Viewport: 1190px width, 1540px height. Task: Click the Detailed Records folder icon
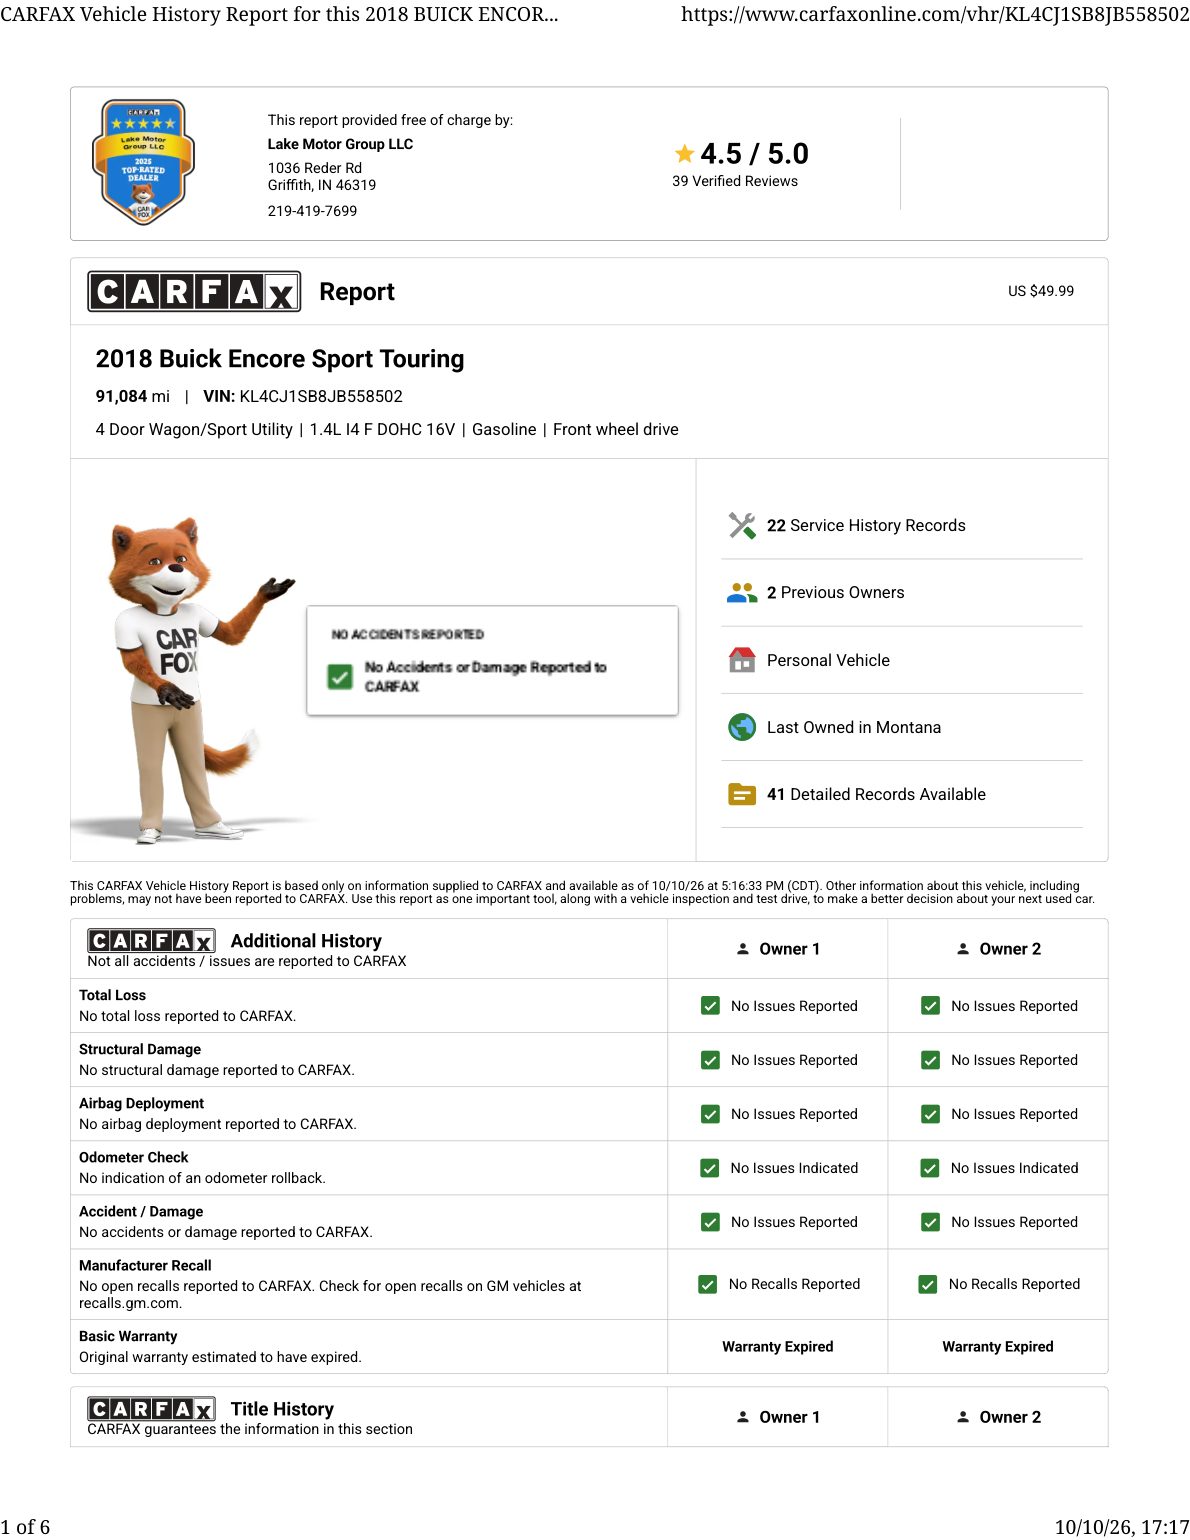click(x=742, y=795)
